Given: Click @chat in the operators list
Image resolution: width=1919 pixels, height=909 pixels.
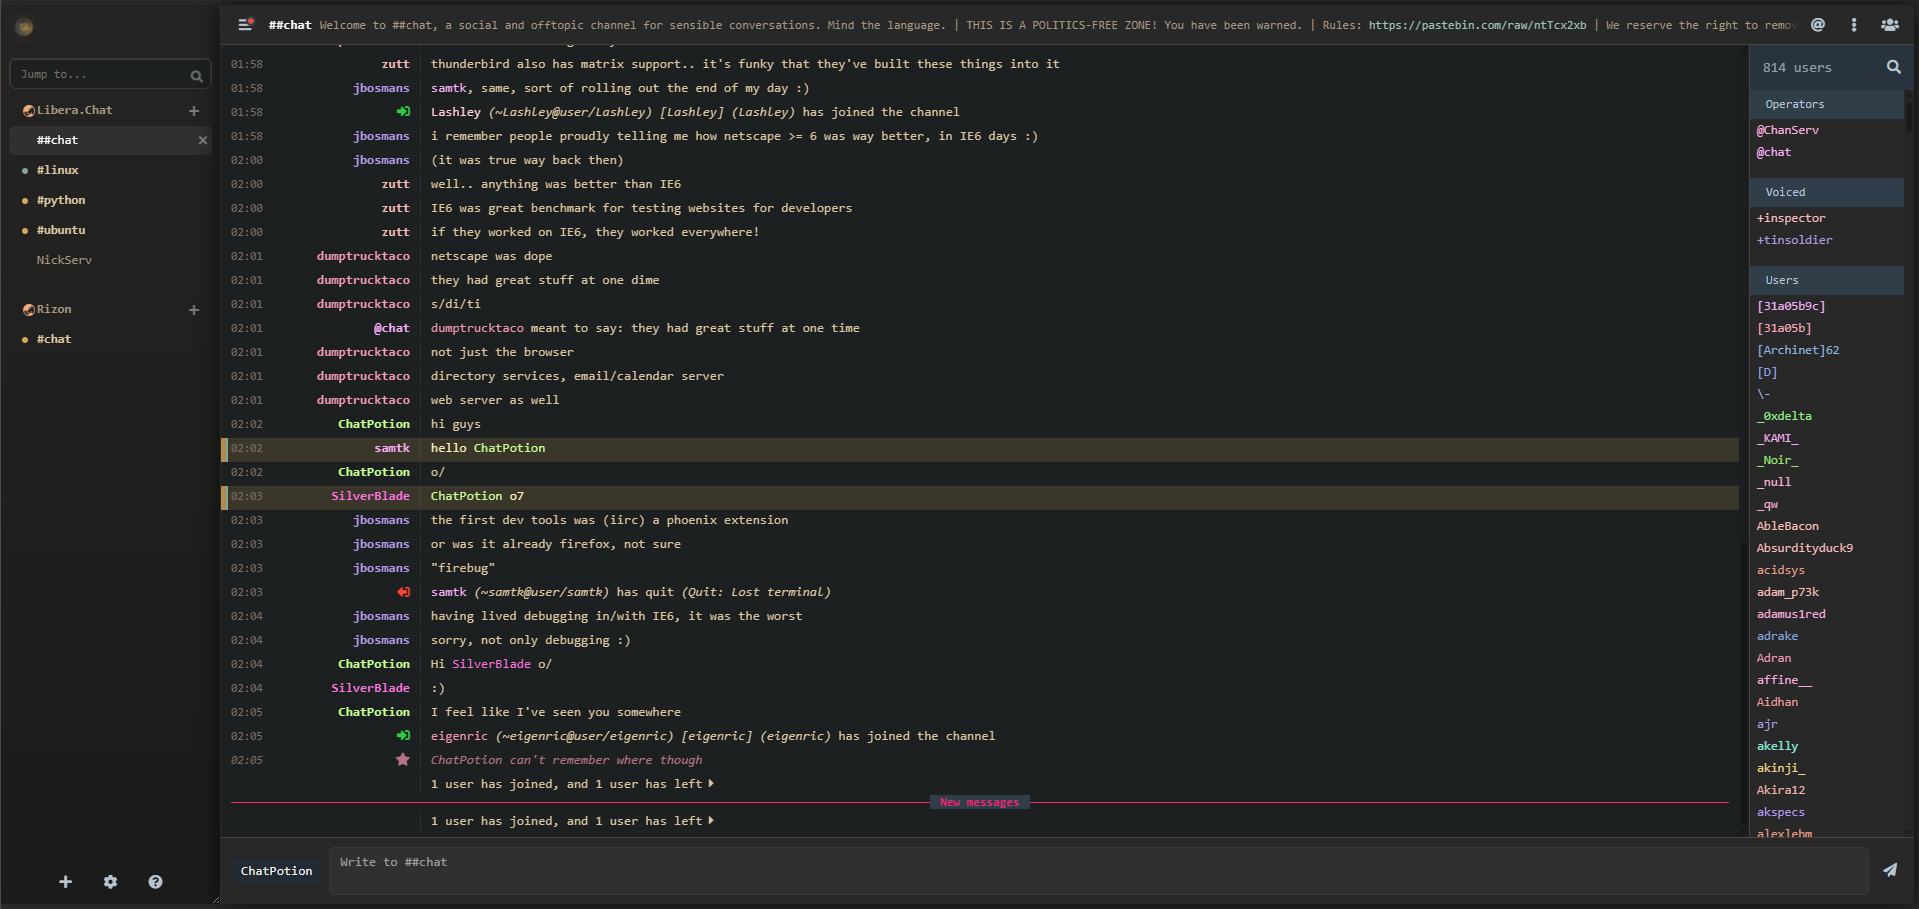Looking at the screenshot, I should (x=1774, y=152).
